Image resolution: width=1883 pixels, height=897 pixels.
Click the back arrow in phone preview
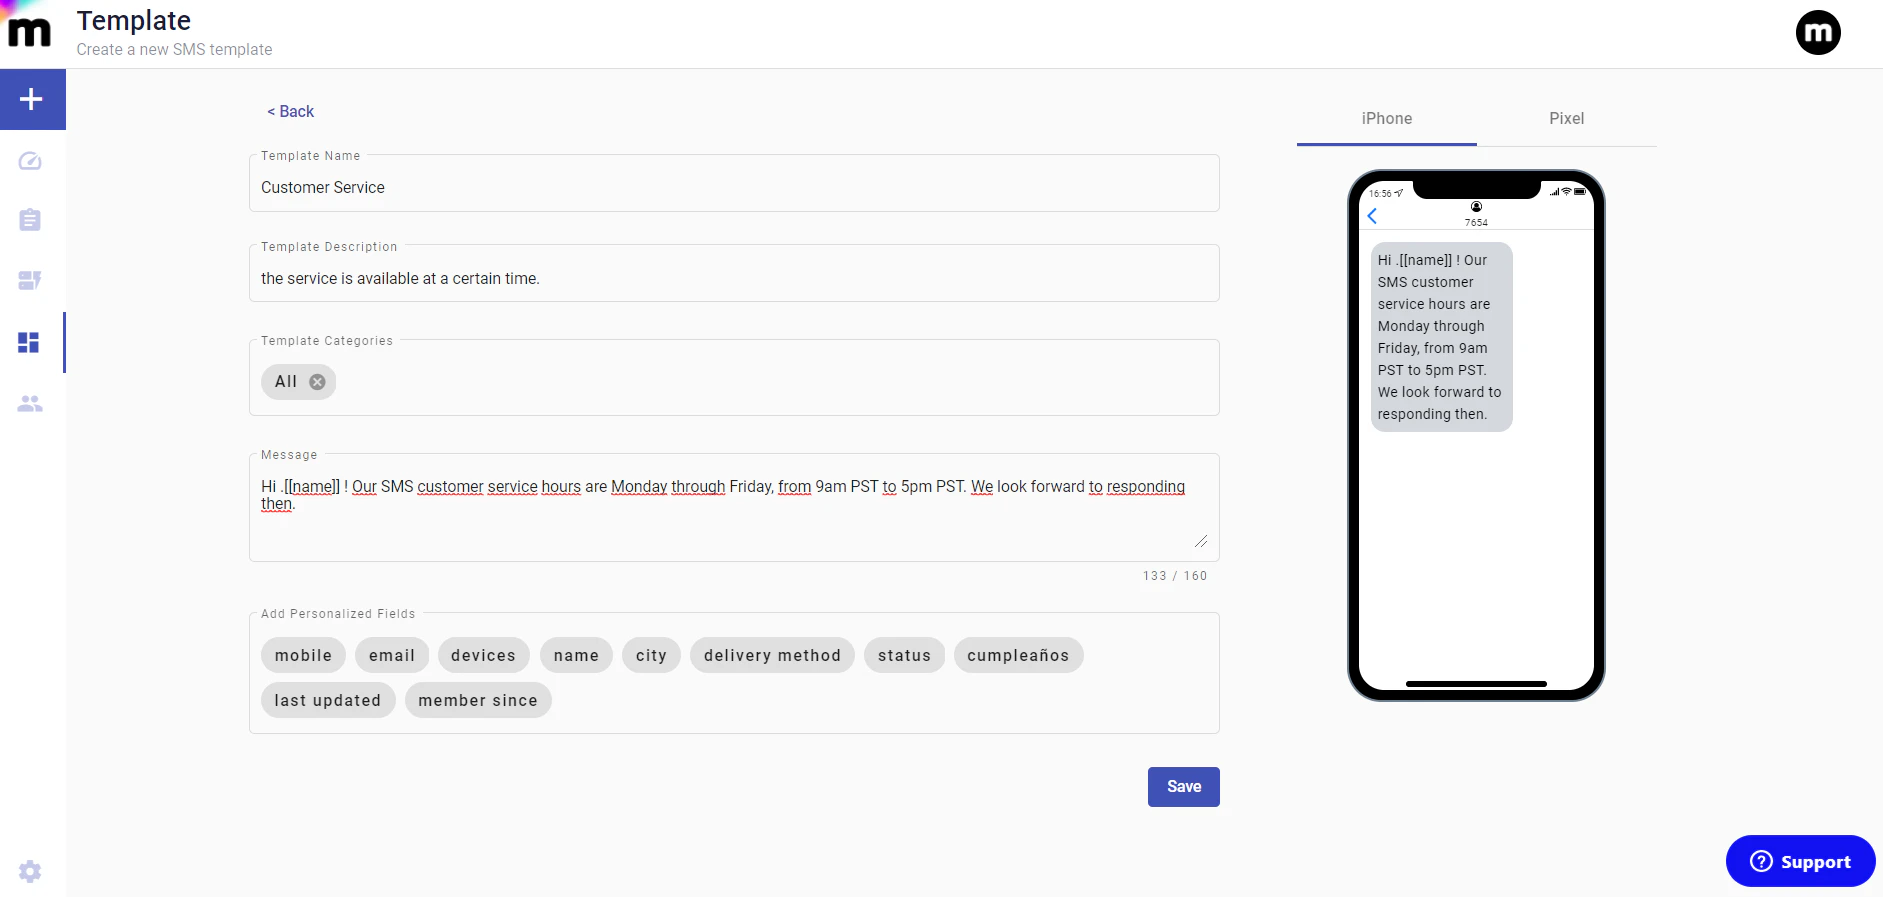1372,216
